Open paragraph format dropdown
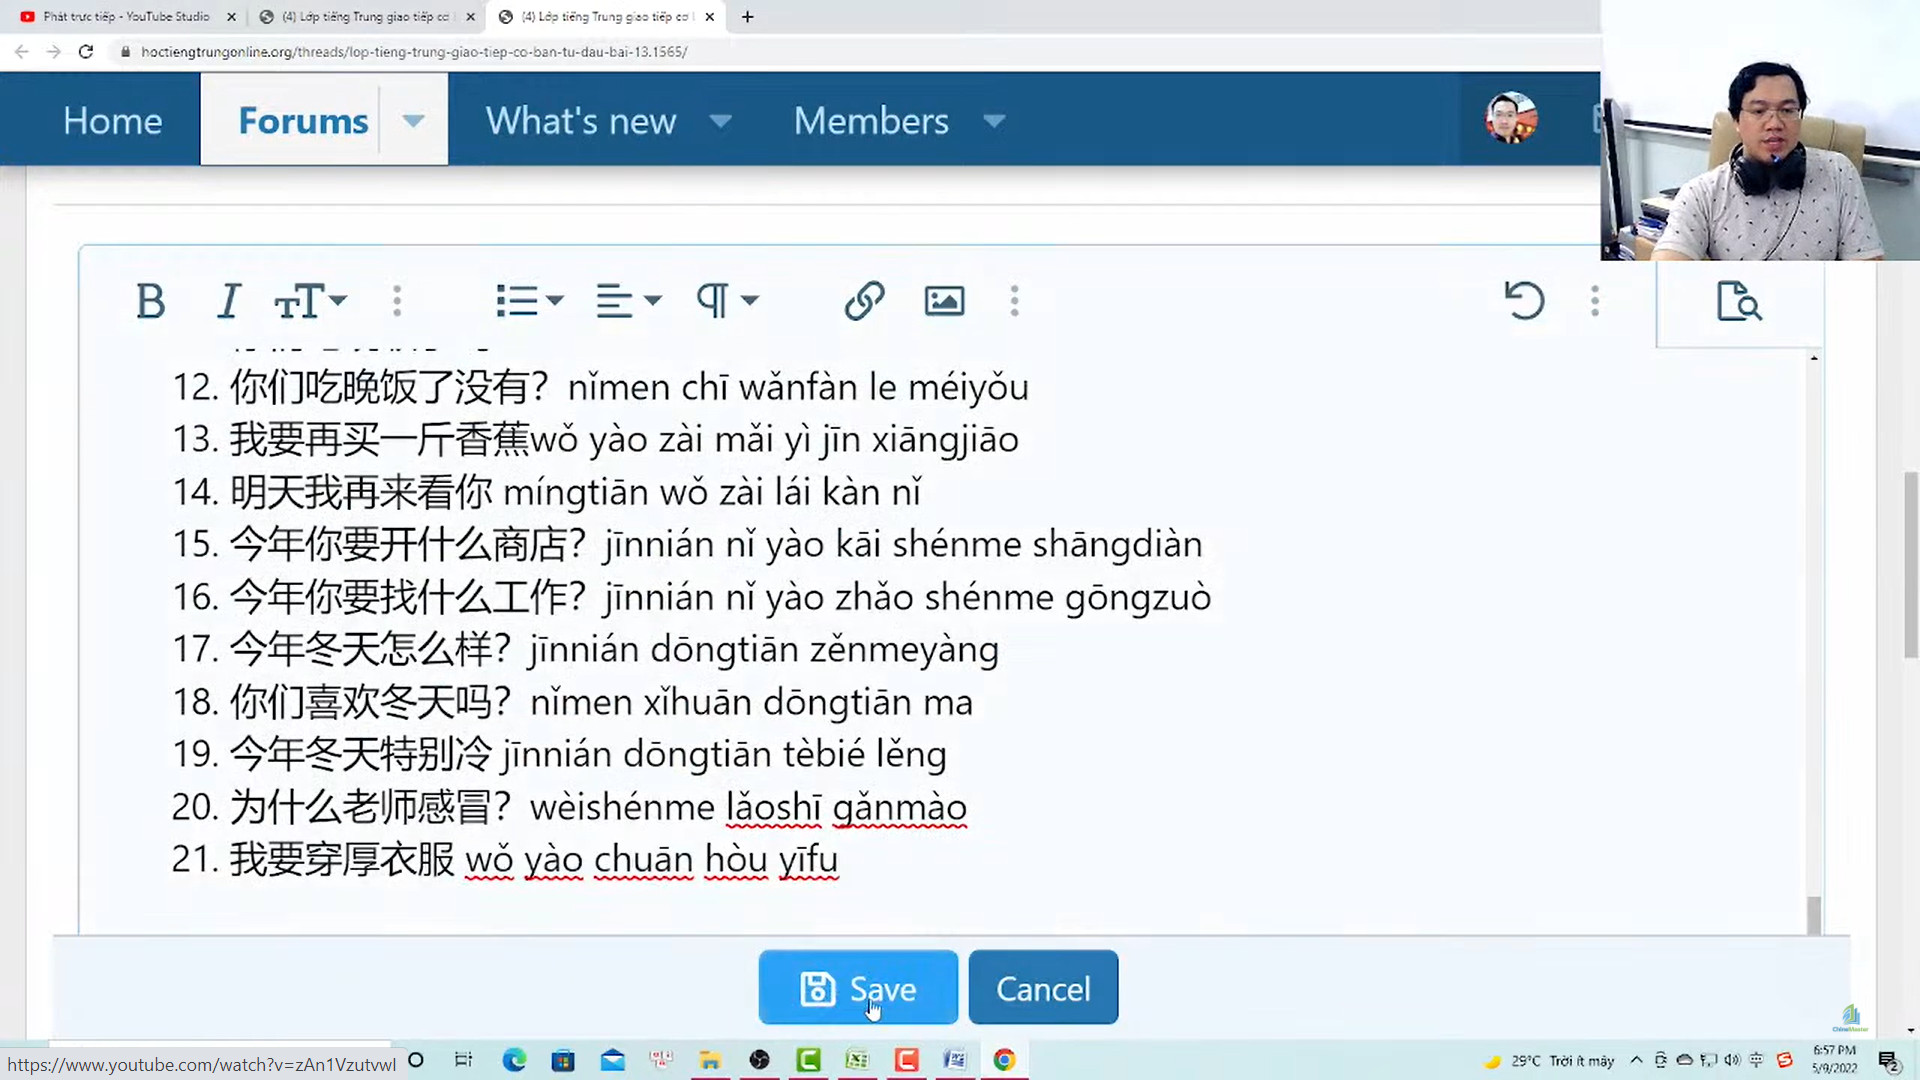 coord(728,301)
